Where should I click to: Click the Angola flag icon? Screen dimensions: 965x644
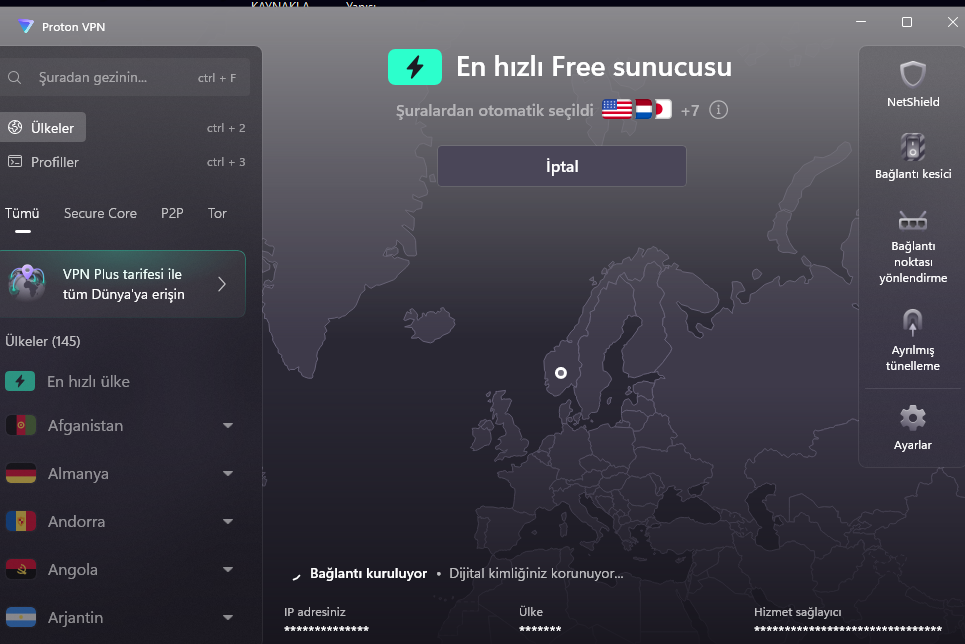pyautogui.click(x=20, y=570)
